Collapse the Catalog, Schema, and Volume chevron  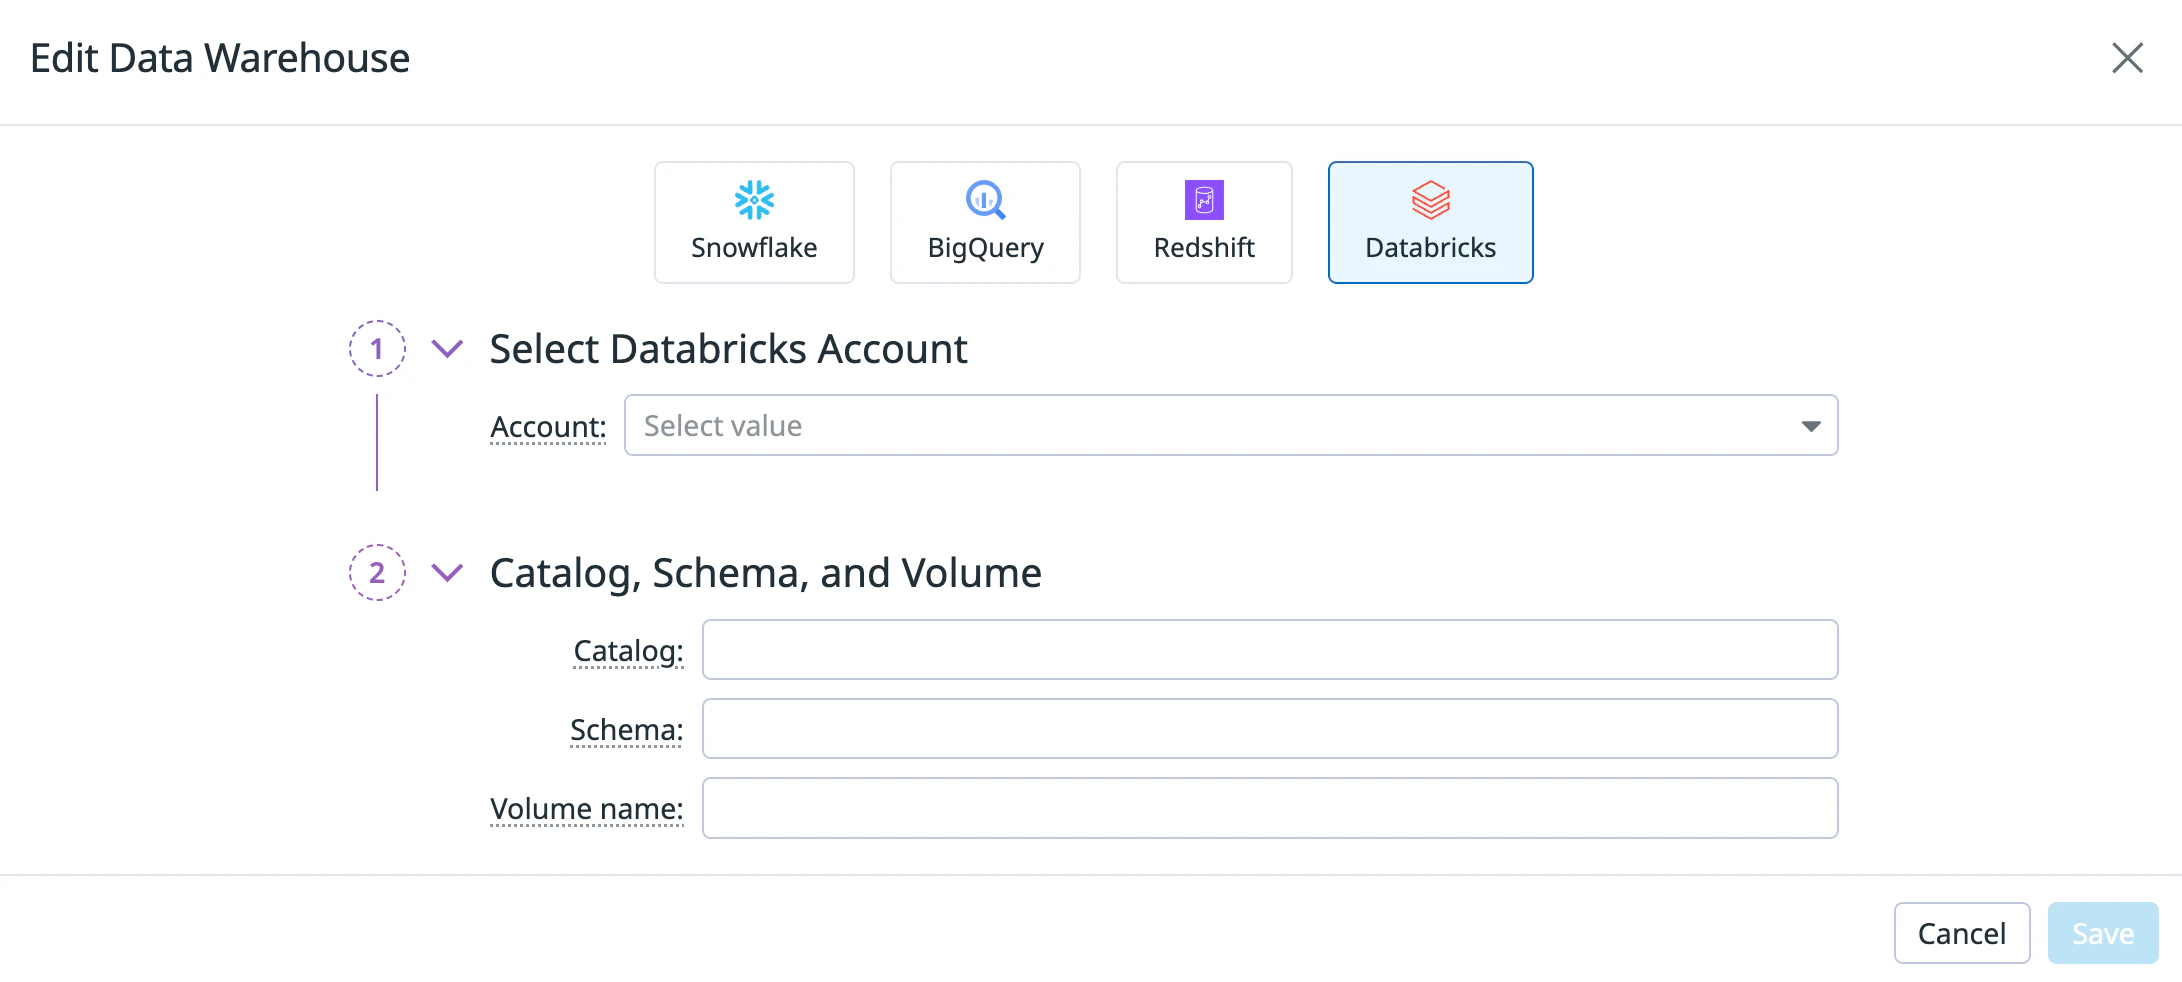(447, 573)
